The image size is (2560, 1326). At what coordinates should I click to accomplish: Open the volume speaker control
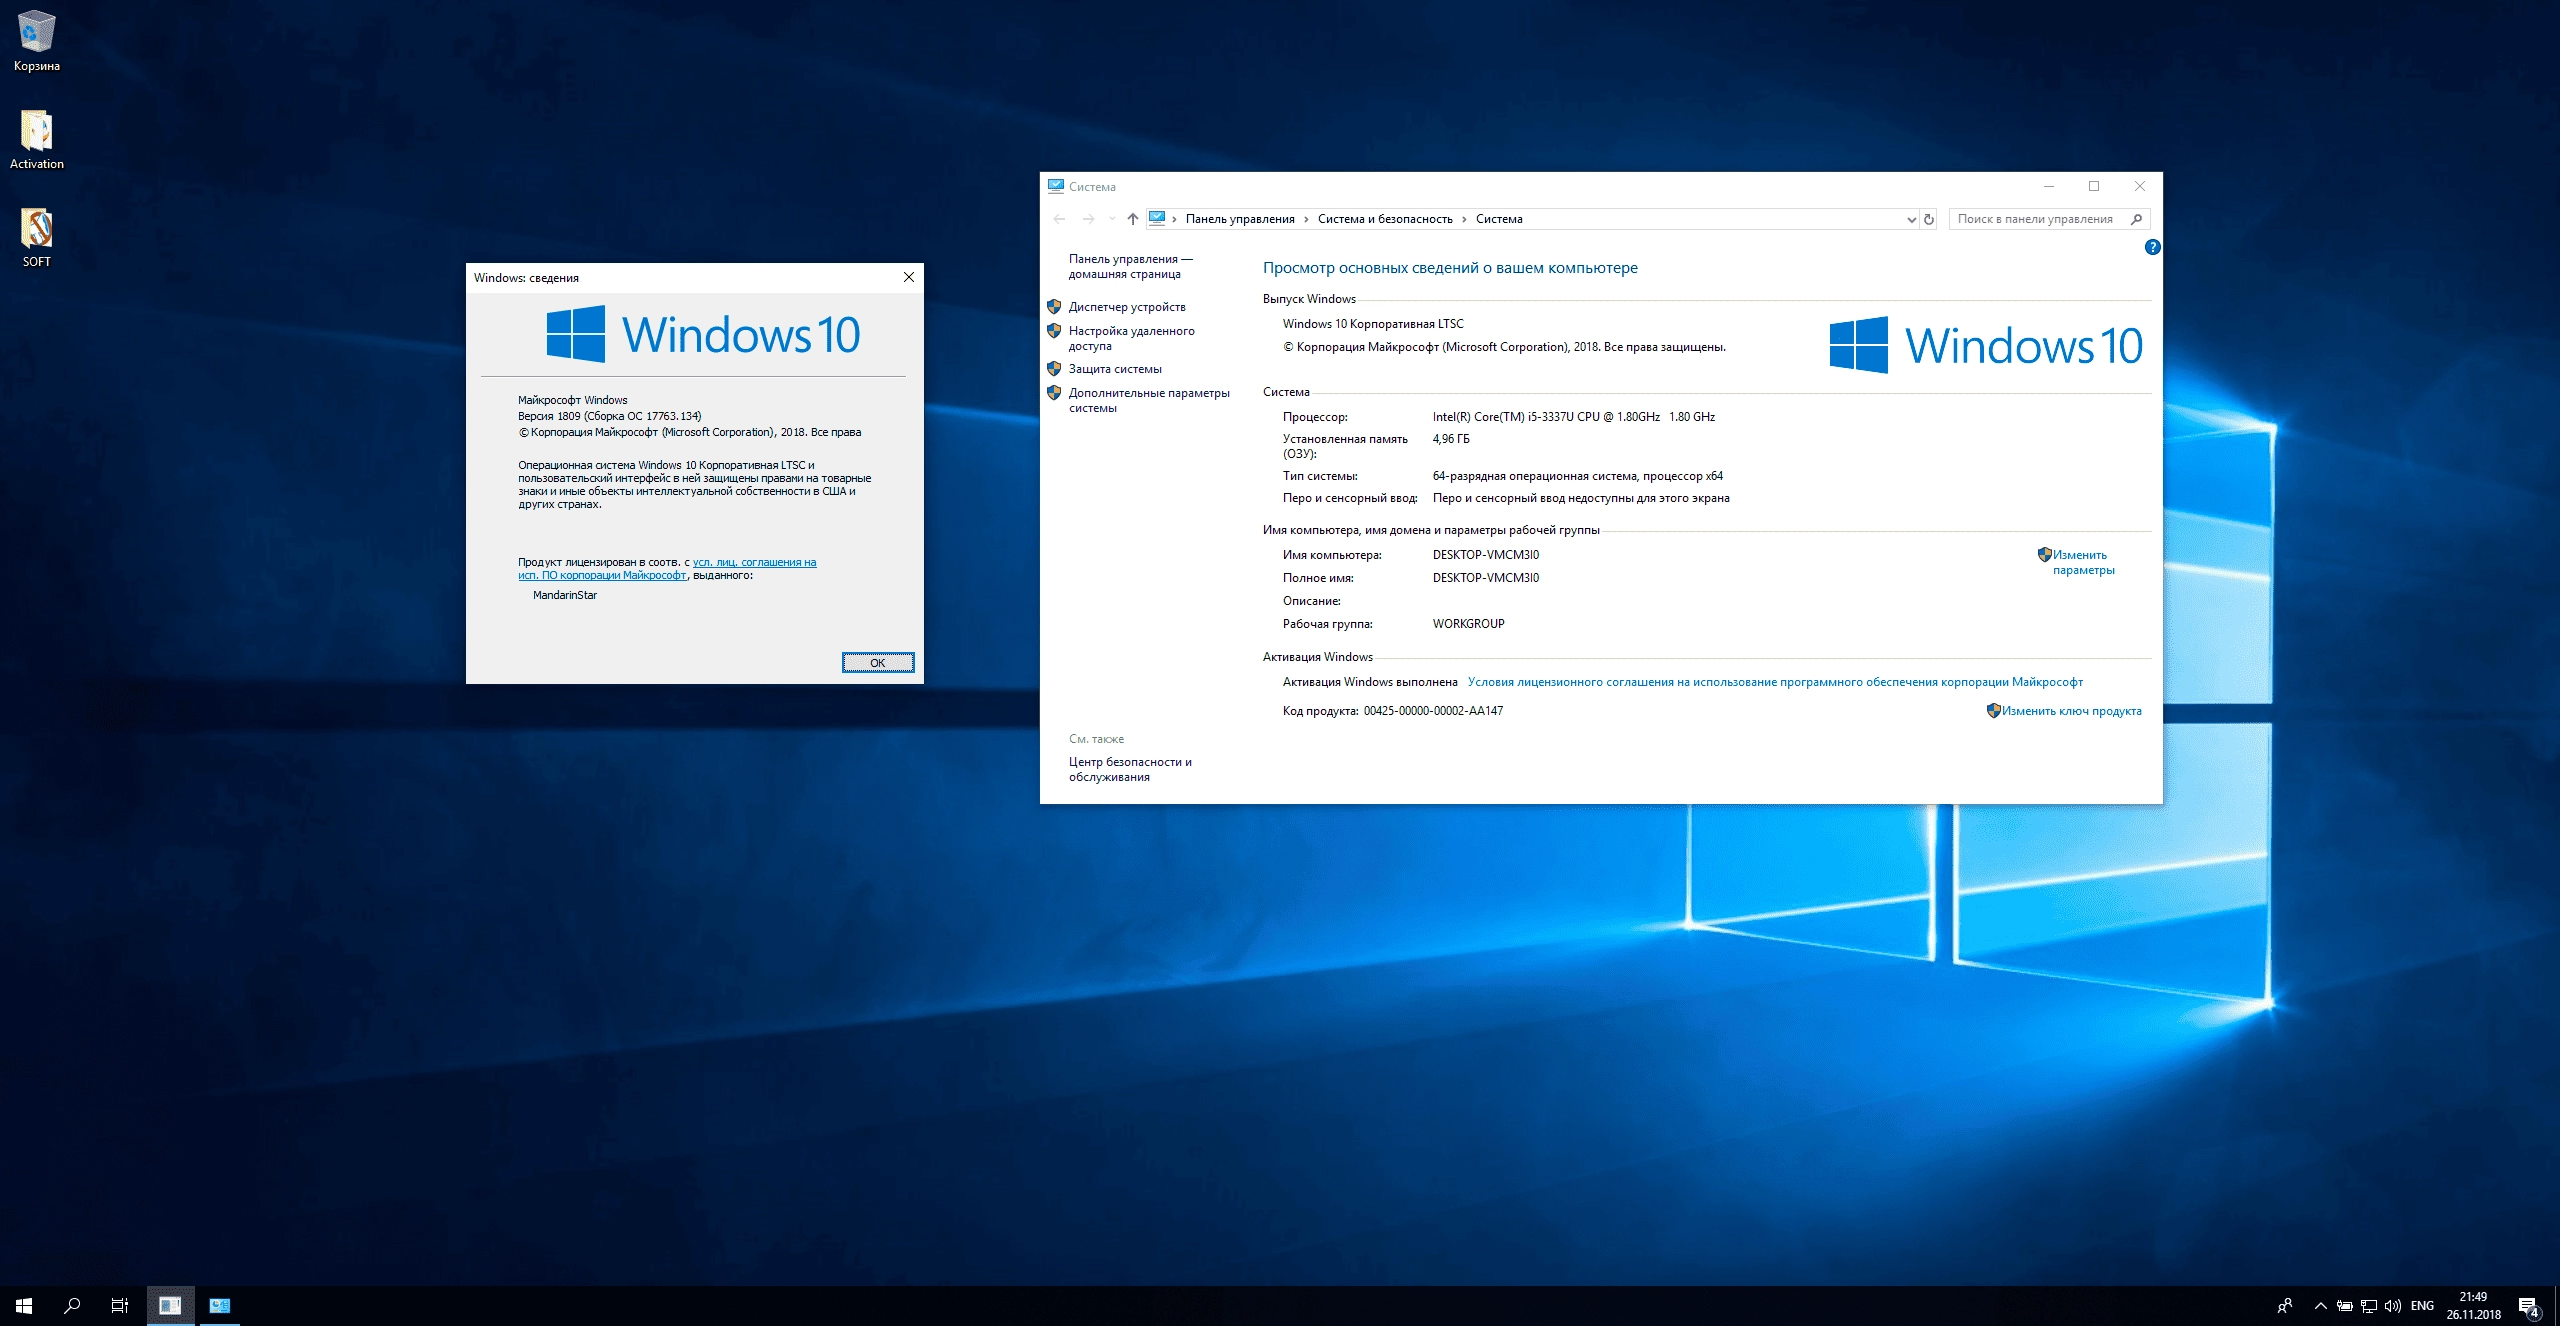pos(2393,1306)
